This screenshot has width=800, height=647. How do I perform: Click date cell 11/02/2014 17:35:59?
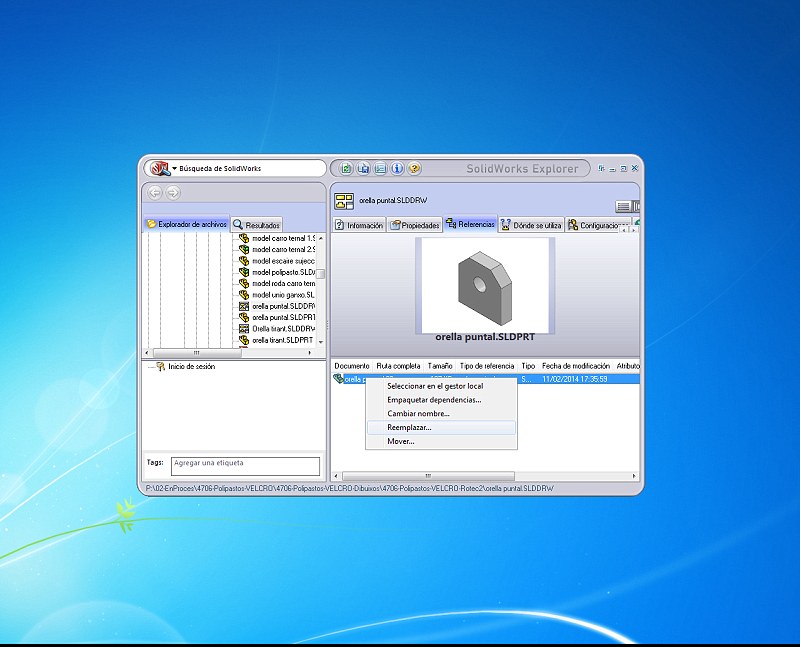tap(575, 379)
